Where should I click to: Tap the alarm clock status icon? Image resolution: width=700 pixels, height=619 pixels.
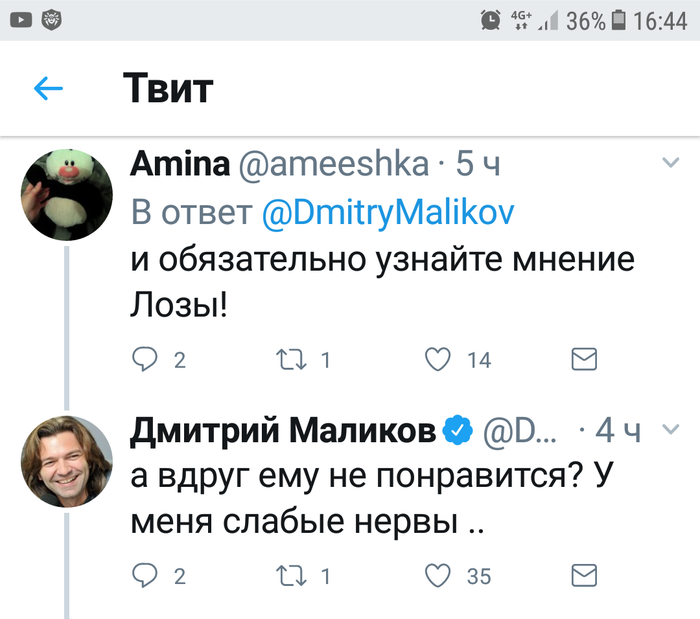point(491,19)
